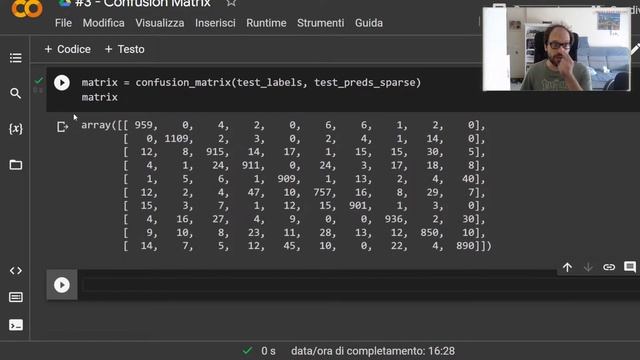Click the completion time status text
640x360 pixels.
point(373,351)
